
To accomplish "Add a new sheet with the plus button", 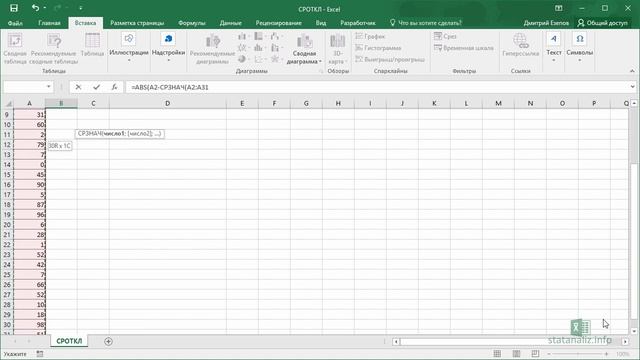I will (108, 341).
